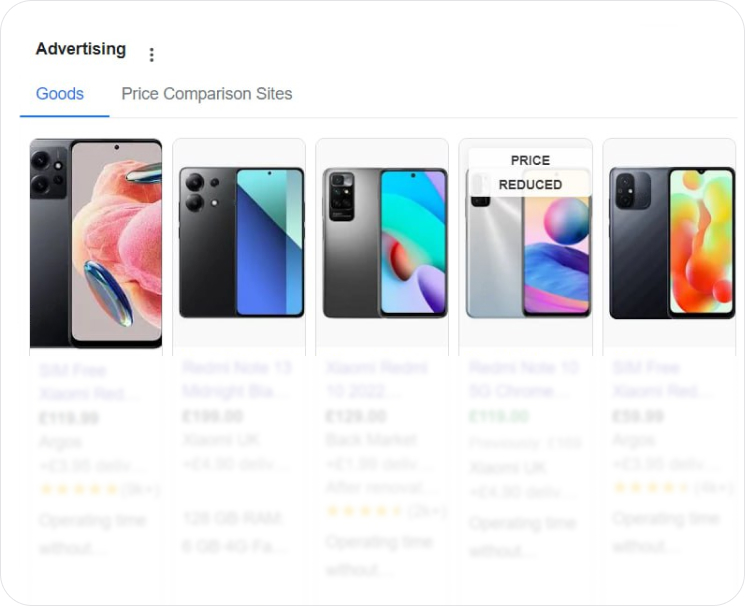Image resolution: width=745 pixels, height=606 pixels.
Task: Click the Xiaomi Redmi 10 2022 phone image
Action: (x=385, y=242)
